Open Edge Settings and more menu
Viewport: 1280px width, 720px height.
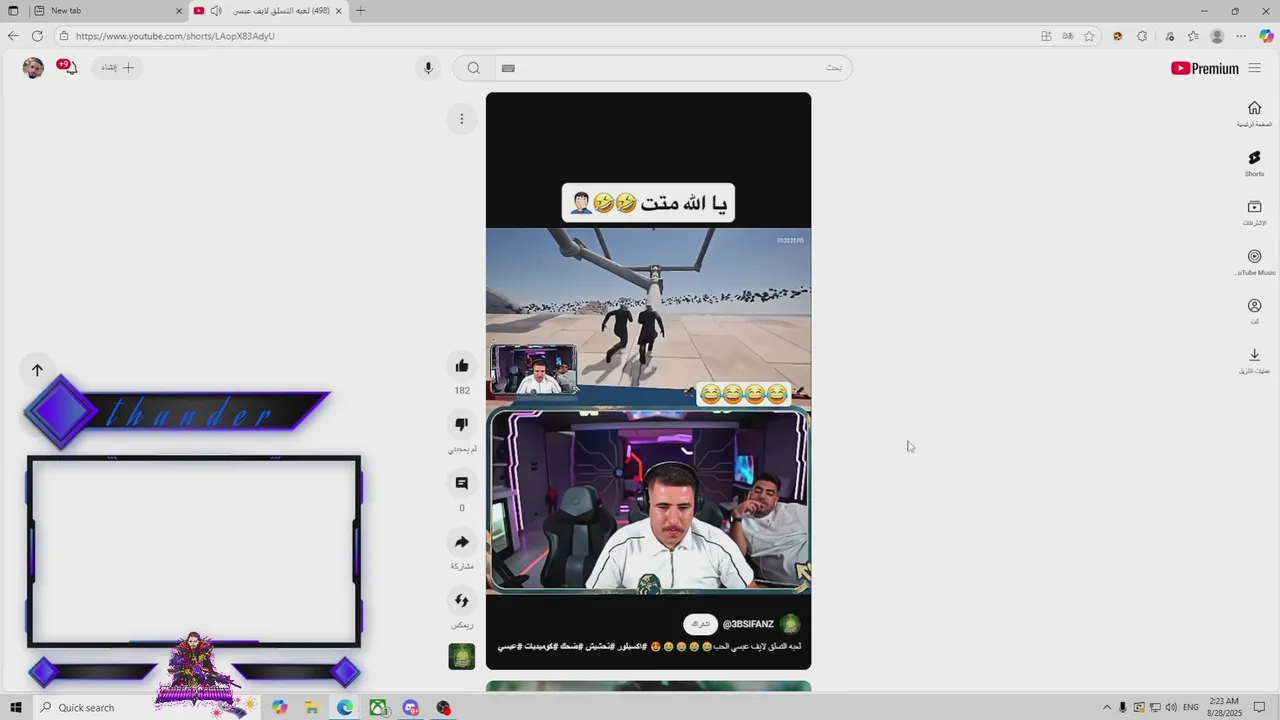click(x=1241, y=36)
